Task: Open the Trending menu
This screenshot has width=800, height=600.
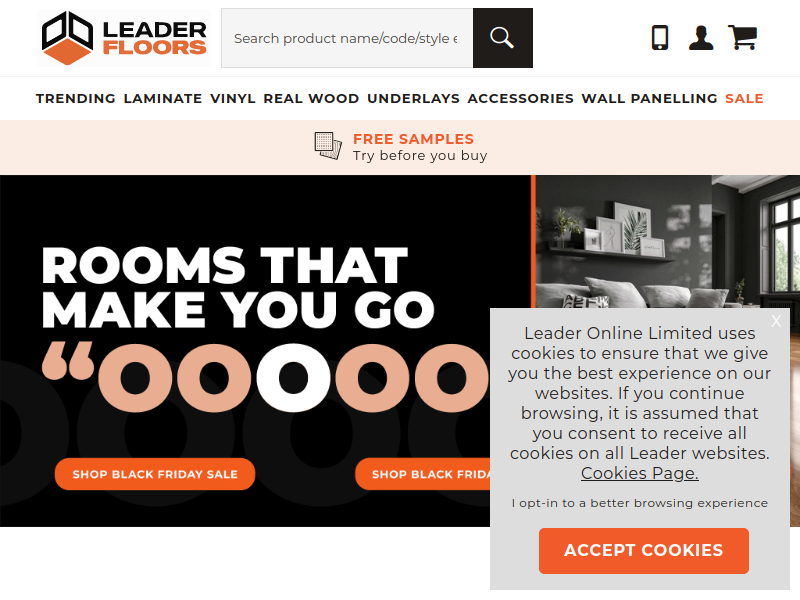Action: [76, 98]
